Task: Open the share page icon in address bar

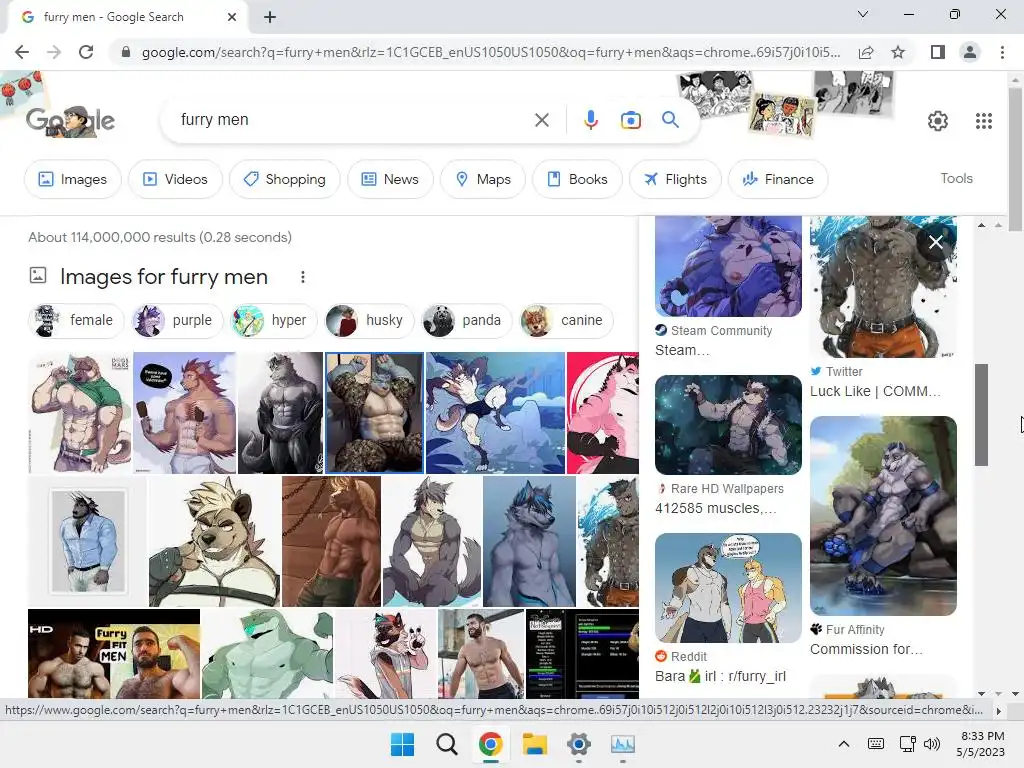Action: click(866, 52)
